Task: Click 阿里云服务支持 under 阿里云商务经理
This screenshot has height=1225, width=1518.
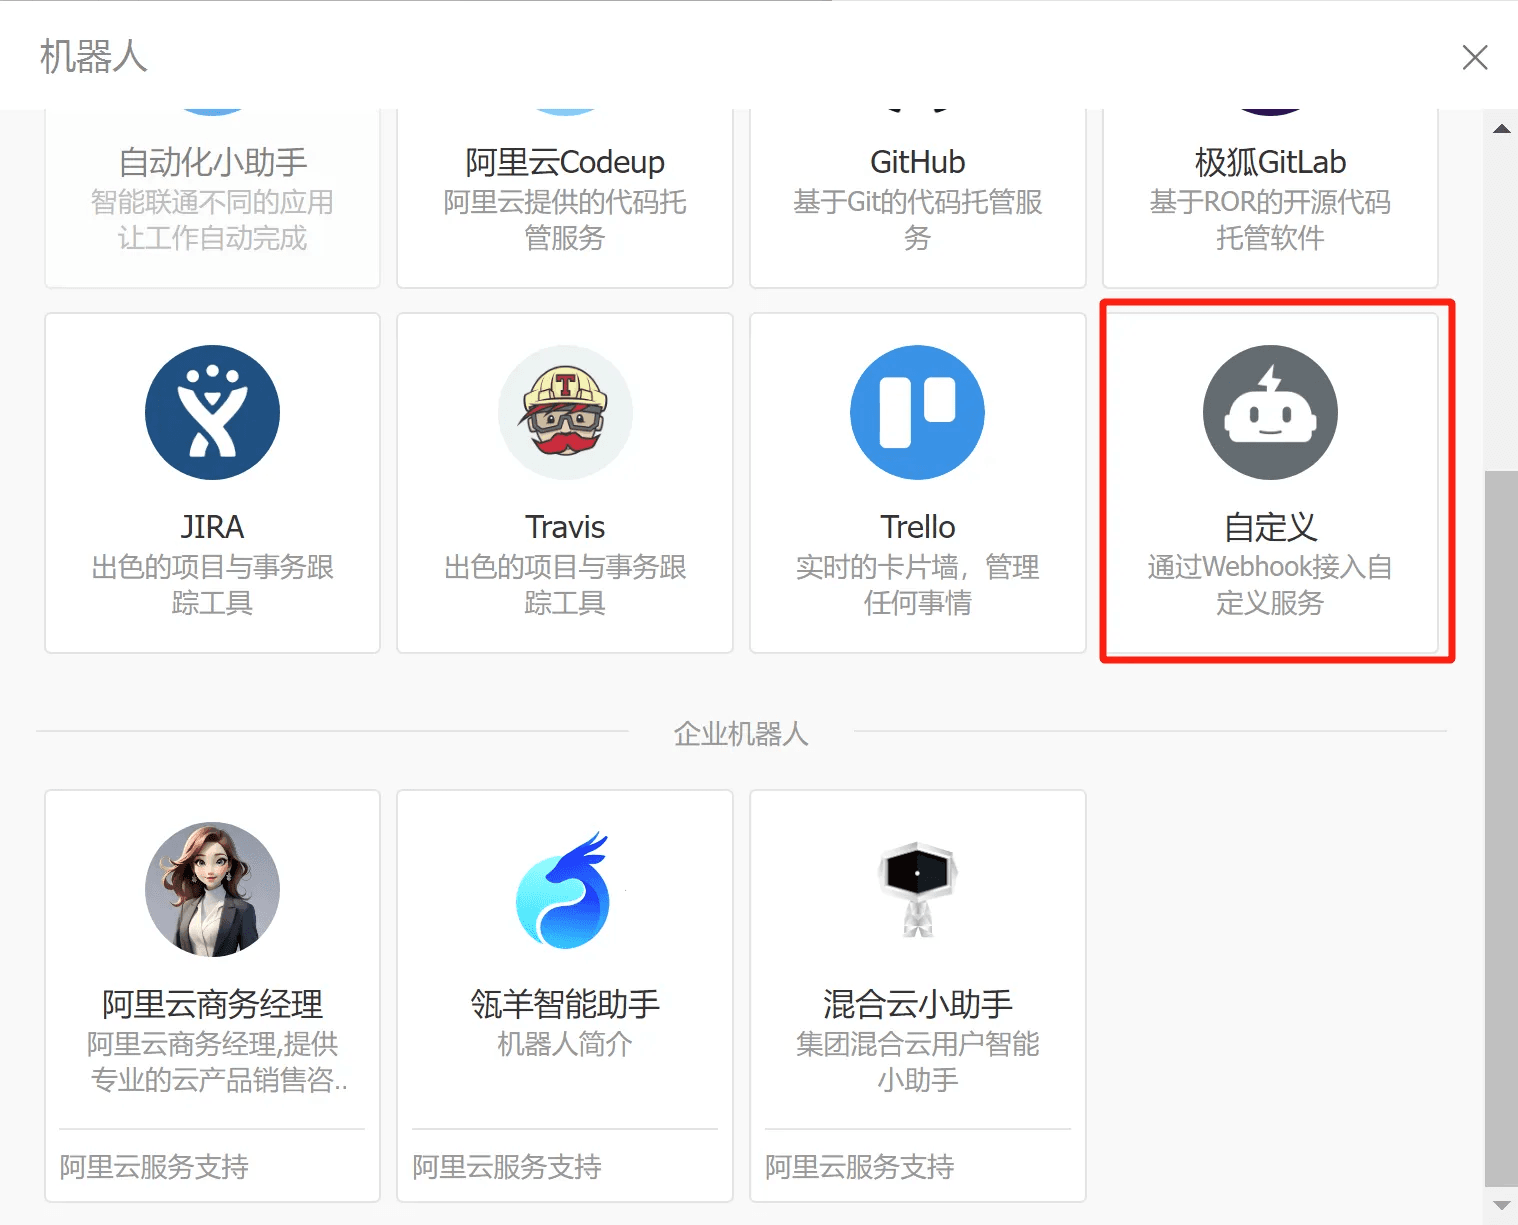Action: click(154, 1167)
